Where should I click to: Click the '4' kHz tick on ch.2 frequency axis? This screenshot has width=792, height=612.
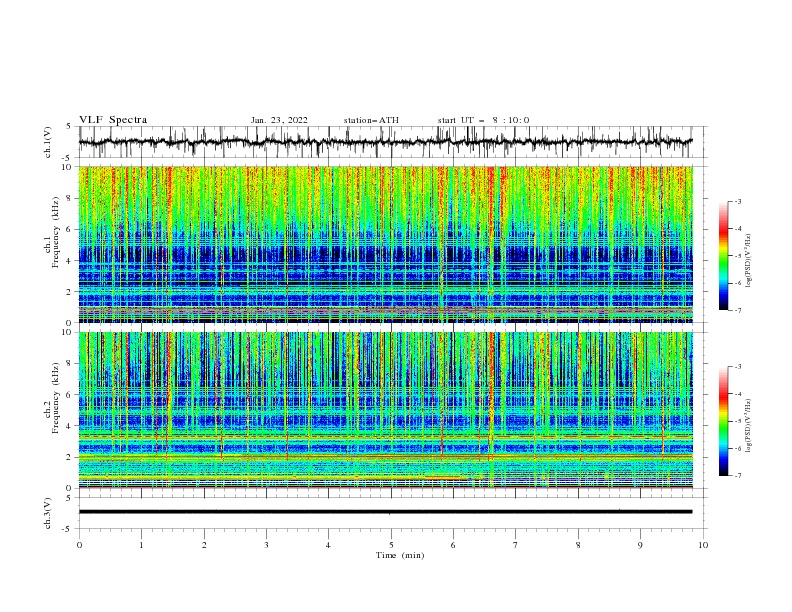click(x=70, y=426)
